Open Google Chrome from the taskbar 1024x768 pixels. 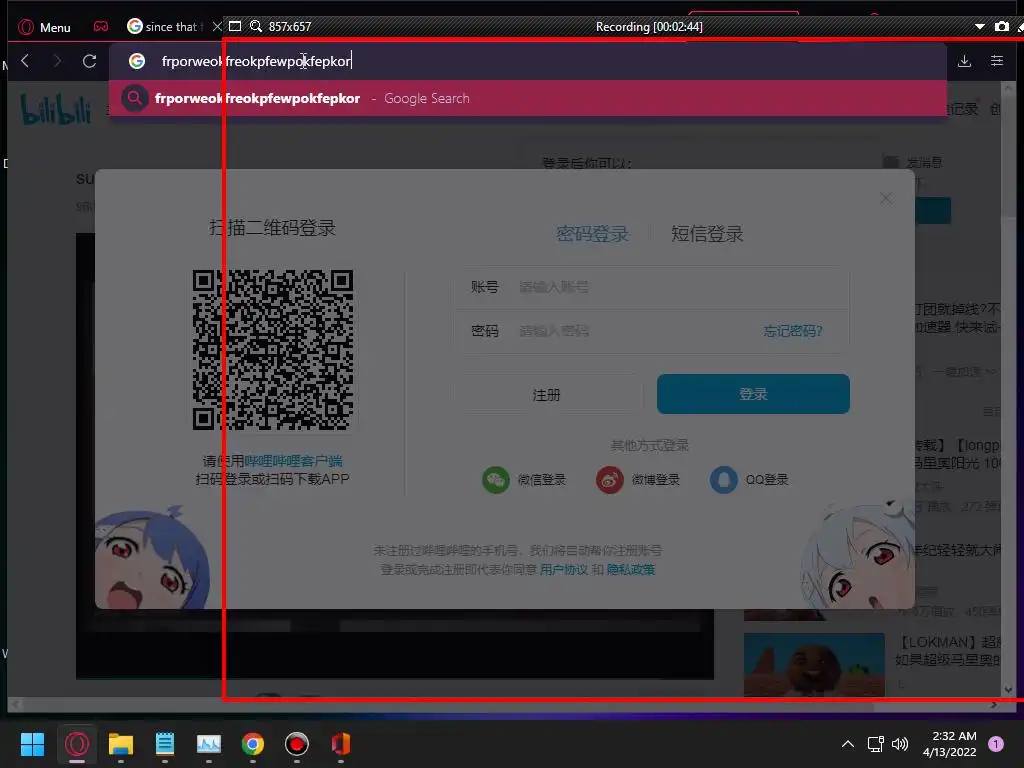coord(253,744)
